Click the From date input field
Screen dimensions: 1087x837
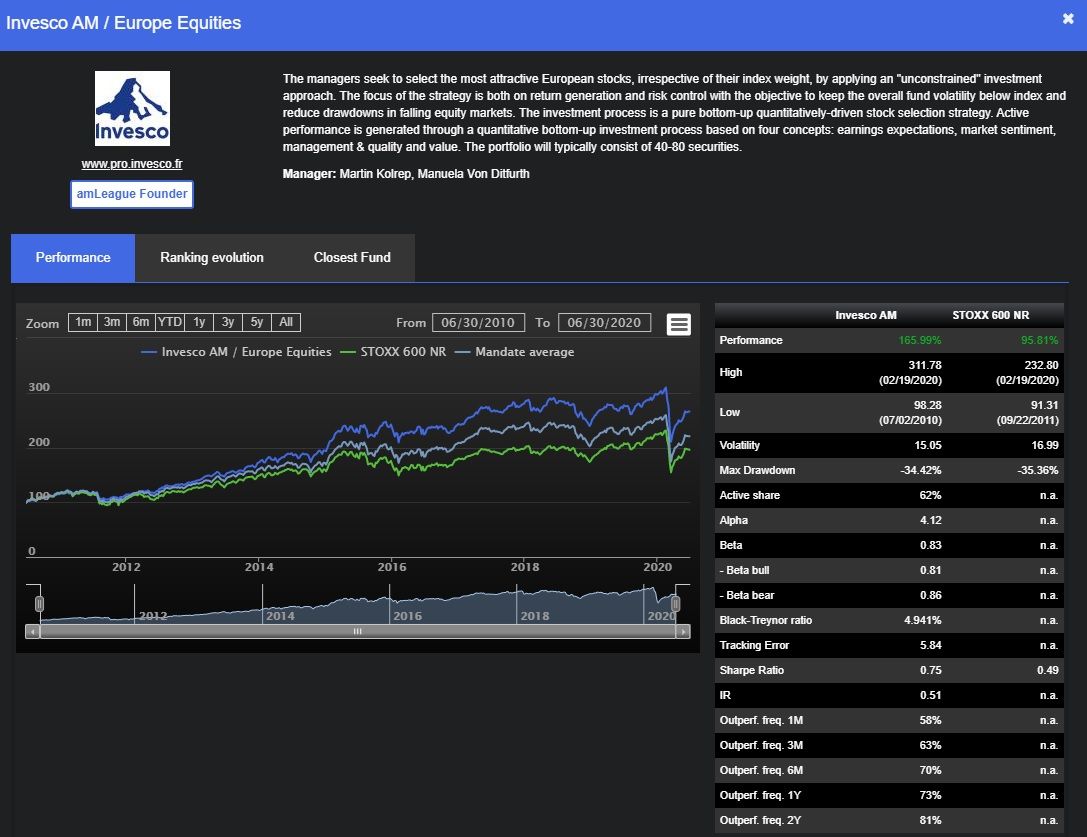(478, 323)
